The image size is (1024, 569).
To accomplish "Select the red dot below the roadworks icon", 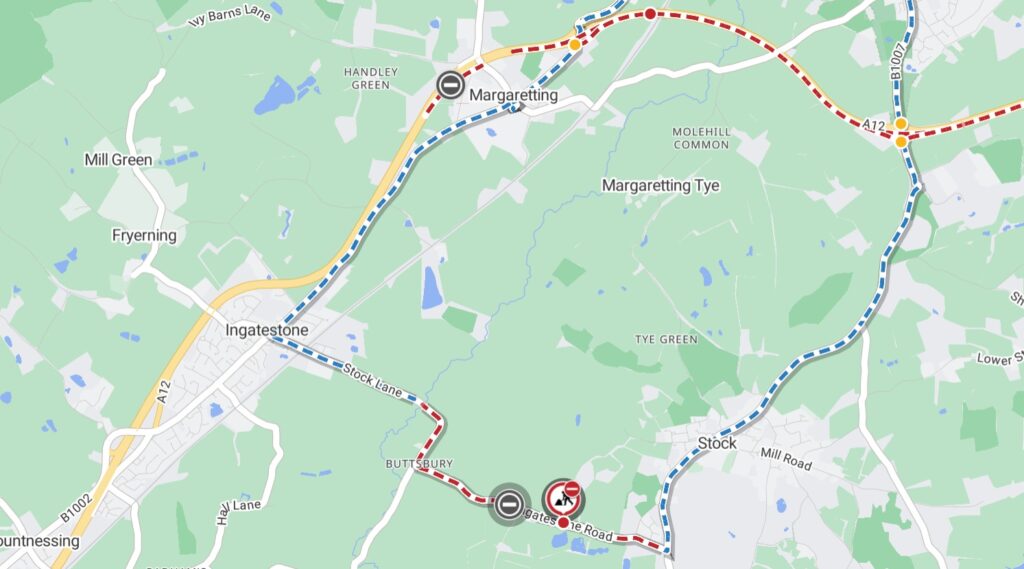I will pos(564,523).
